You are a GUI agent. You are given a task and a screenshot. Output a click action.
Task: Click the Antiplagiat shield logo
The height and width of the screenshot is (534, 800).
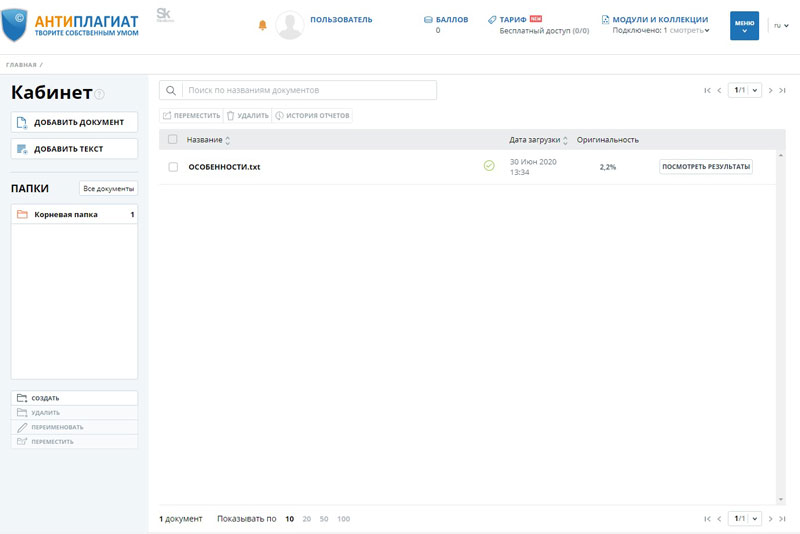pyautogui.click(x=15, y=25)
